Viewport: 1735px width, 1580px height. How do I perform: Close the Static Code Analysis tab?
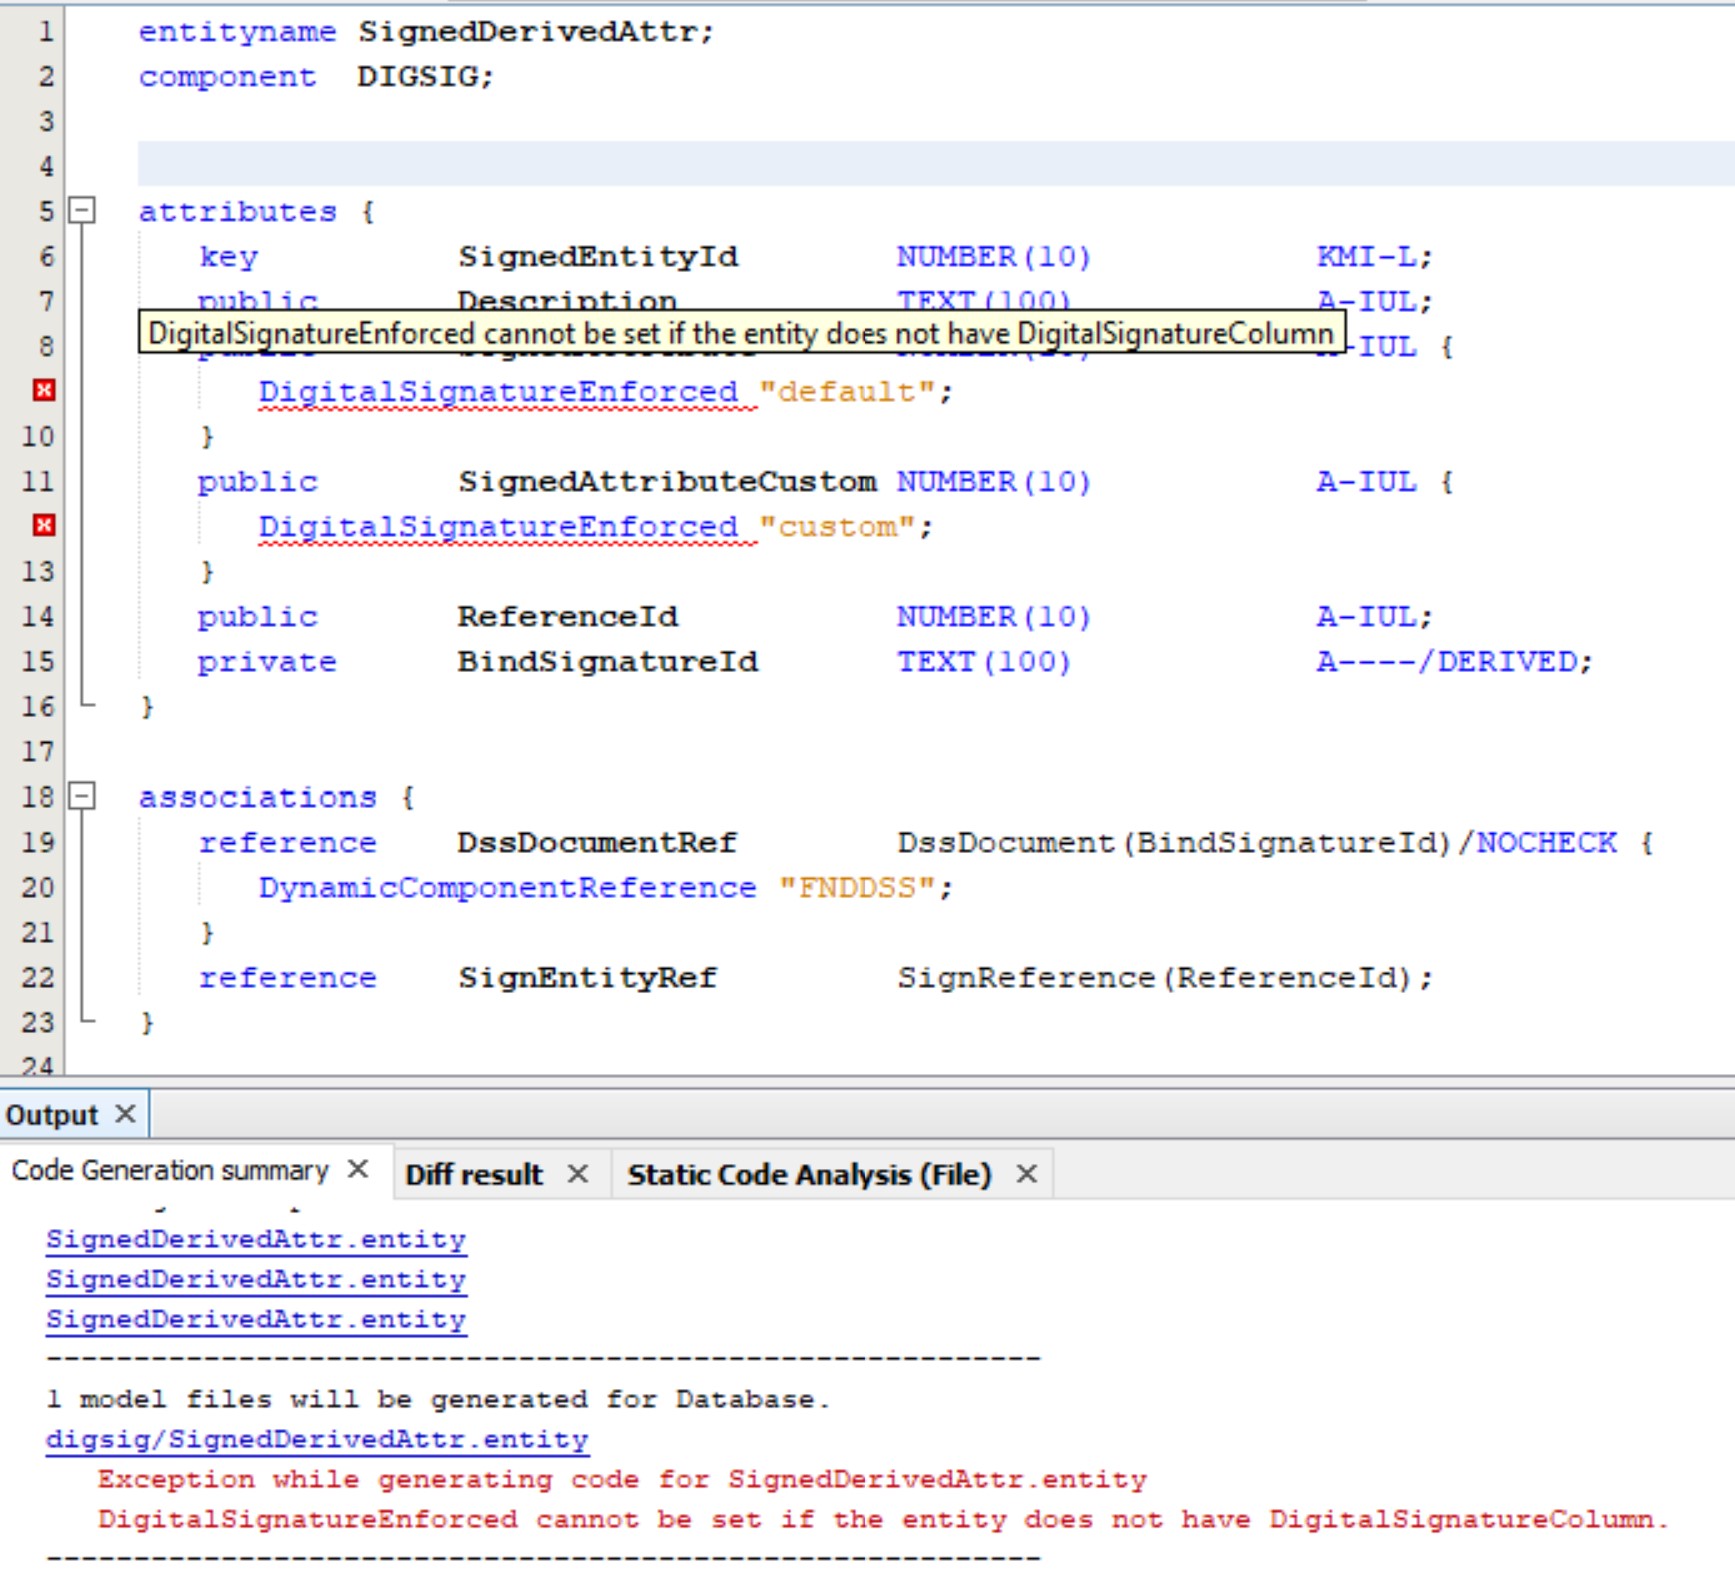point(1028,1174)
